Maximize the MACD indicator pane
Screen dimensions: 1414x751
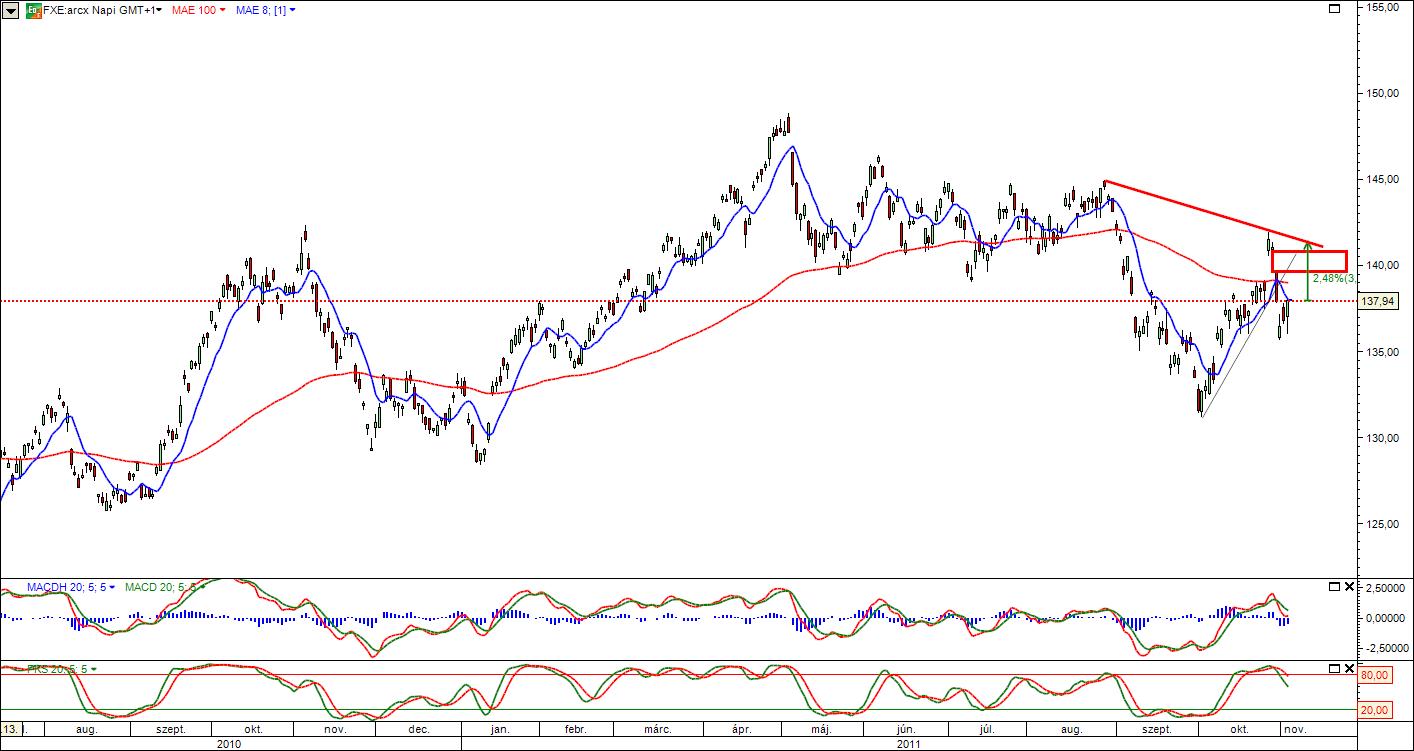[x=1333, y=586]
